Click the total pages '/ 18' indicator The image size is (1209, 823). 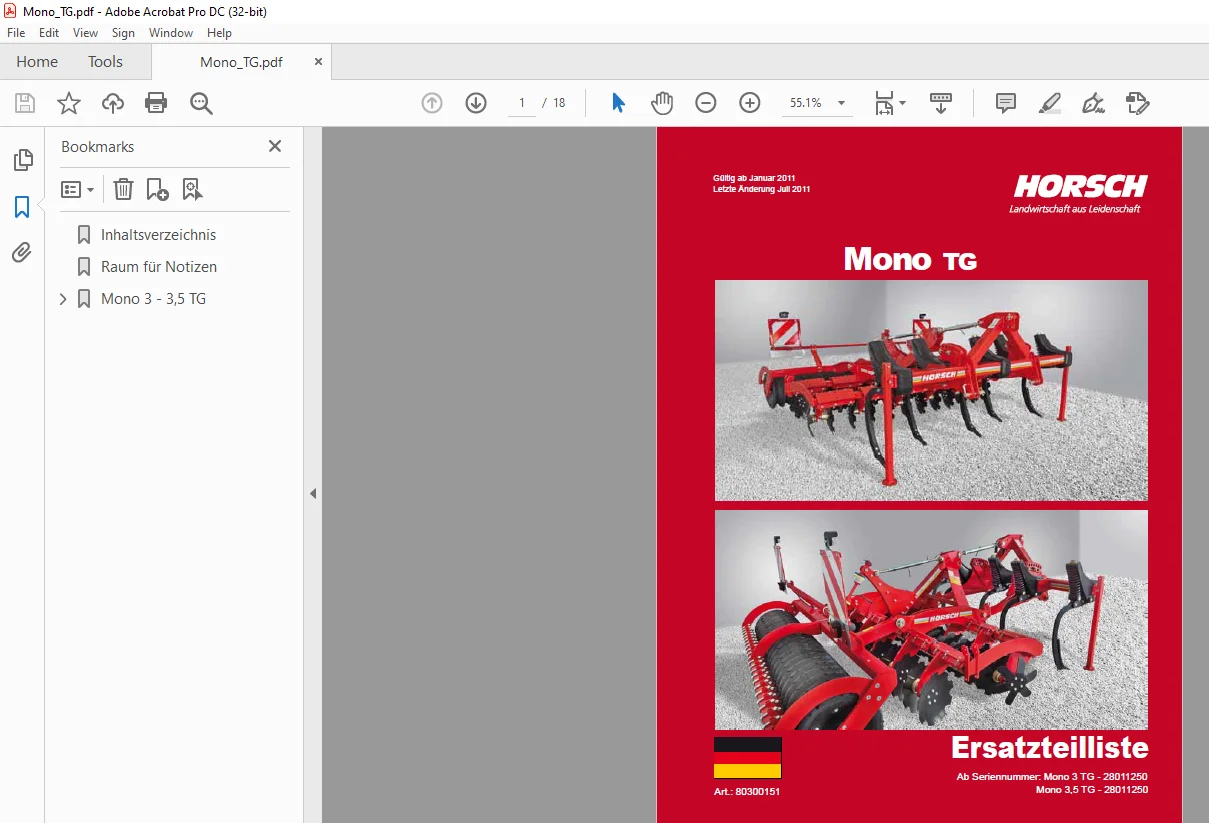(554, 103)
